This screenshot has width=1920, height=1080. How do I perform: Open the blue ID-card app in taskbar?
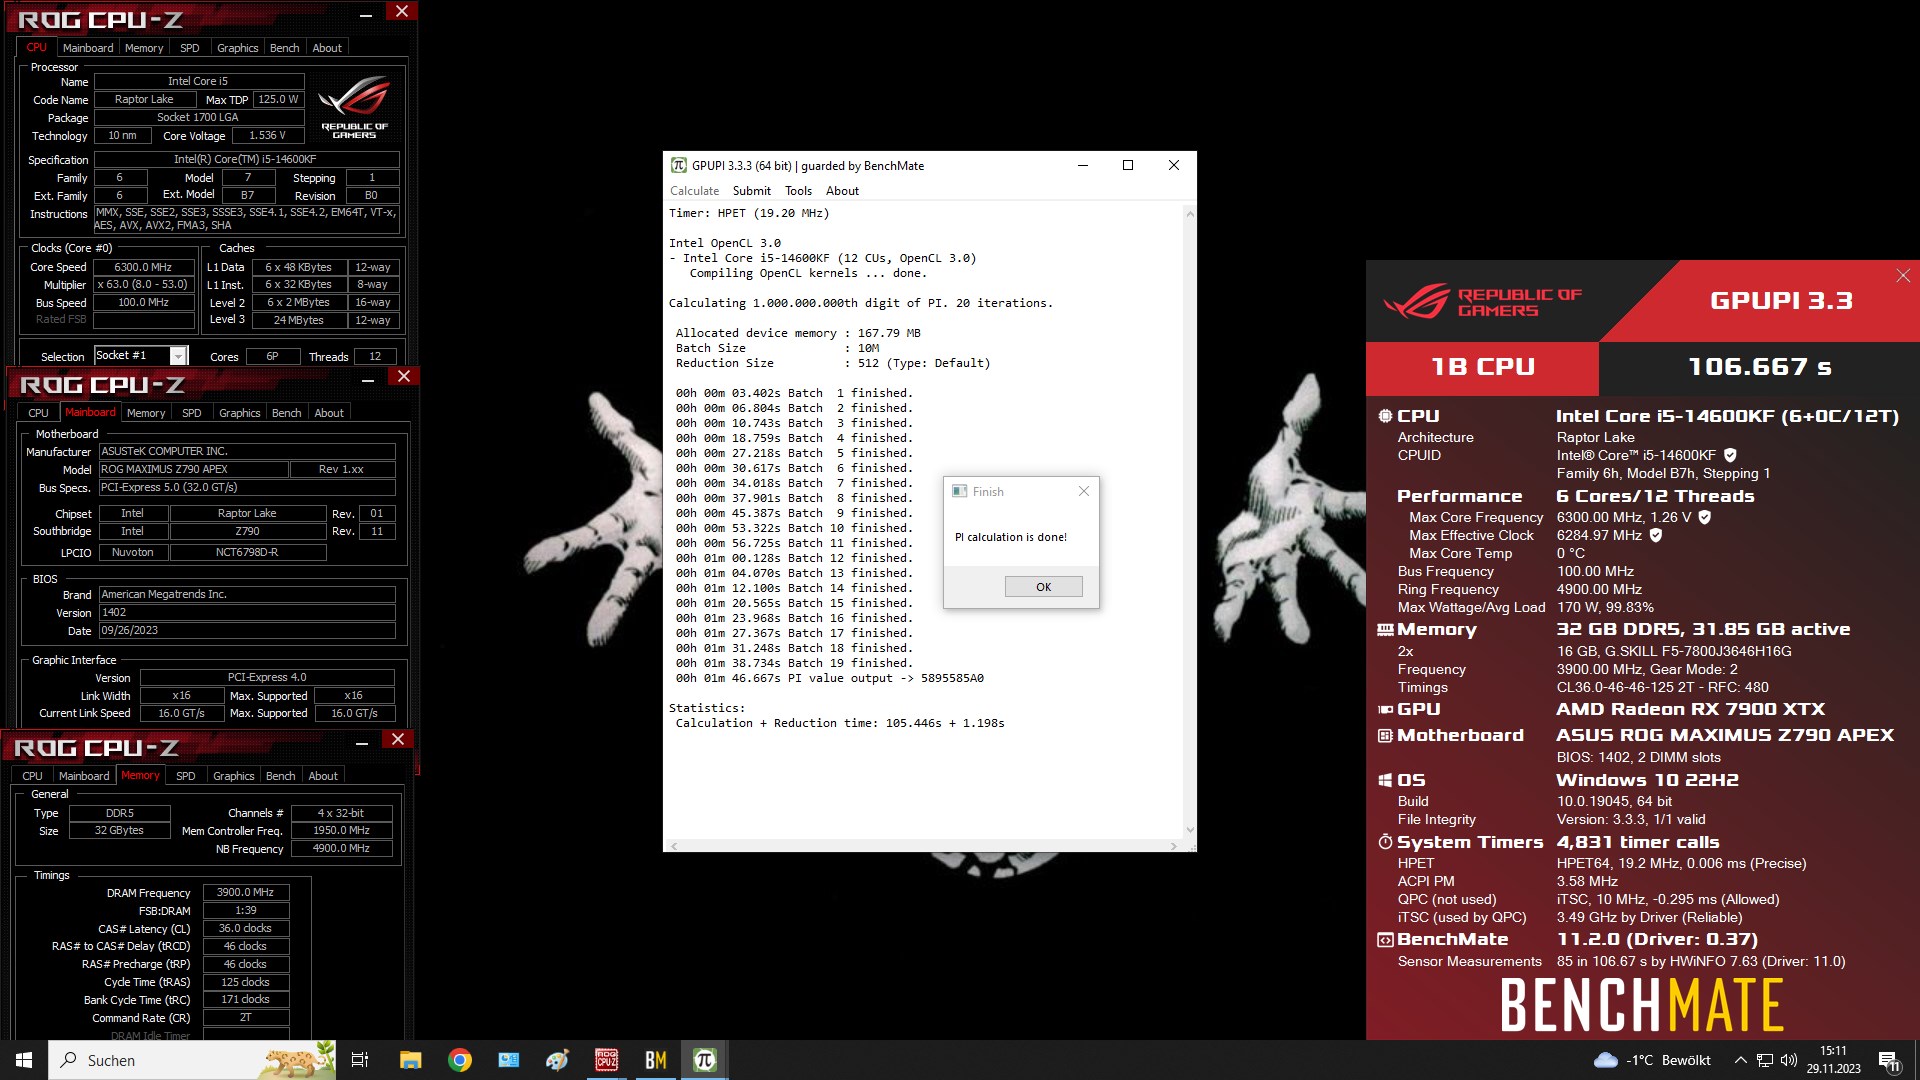(x=509, y=1060)
